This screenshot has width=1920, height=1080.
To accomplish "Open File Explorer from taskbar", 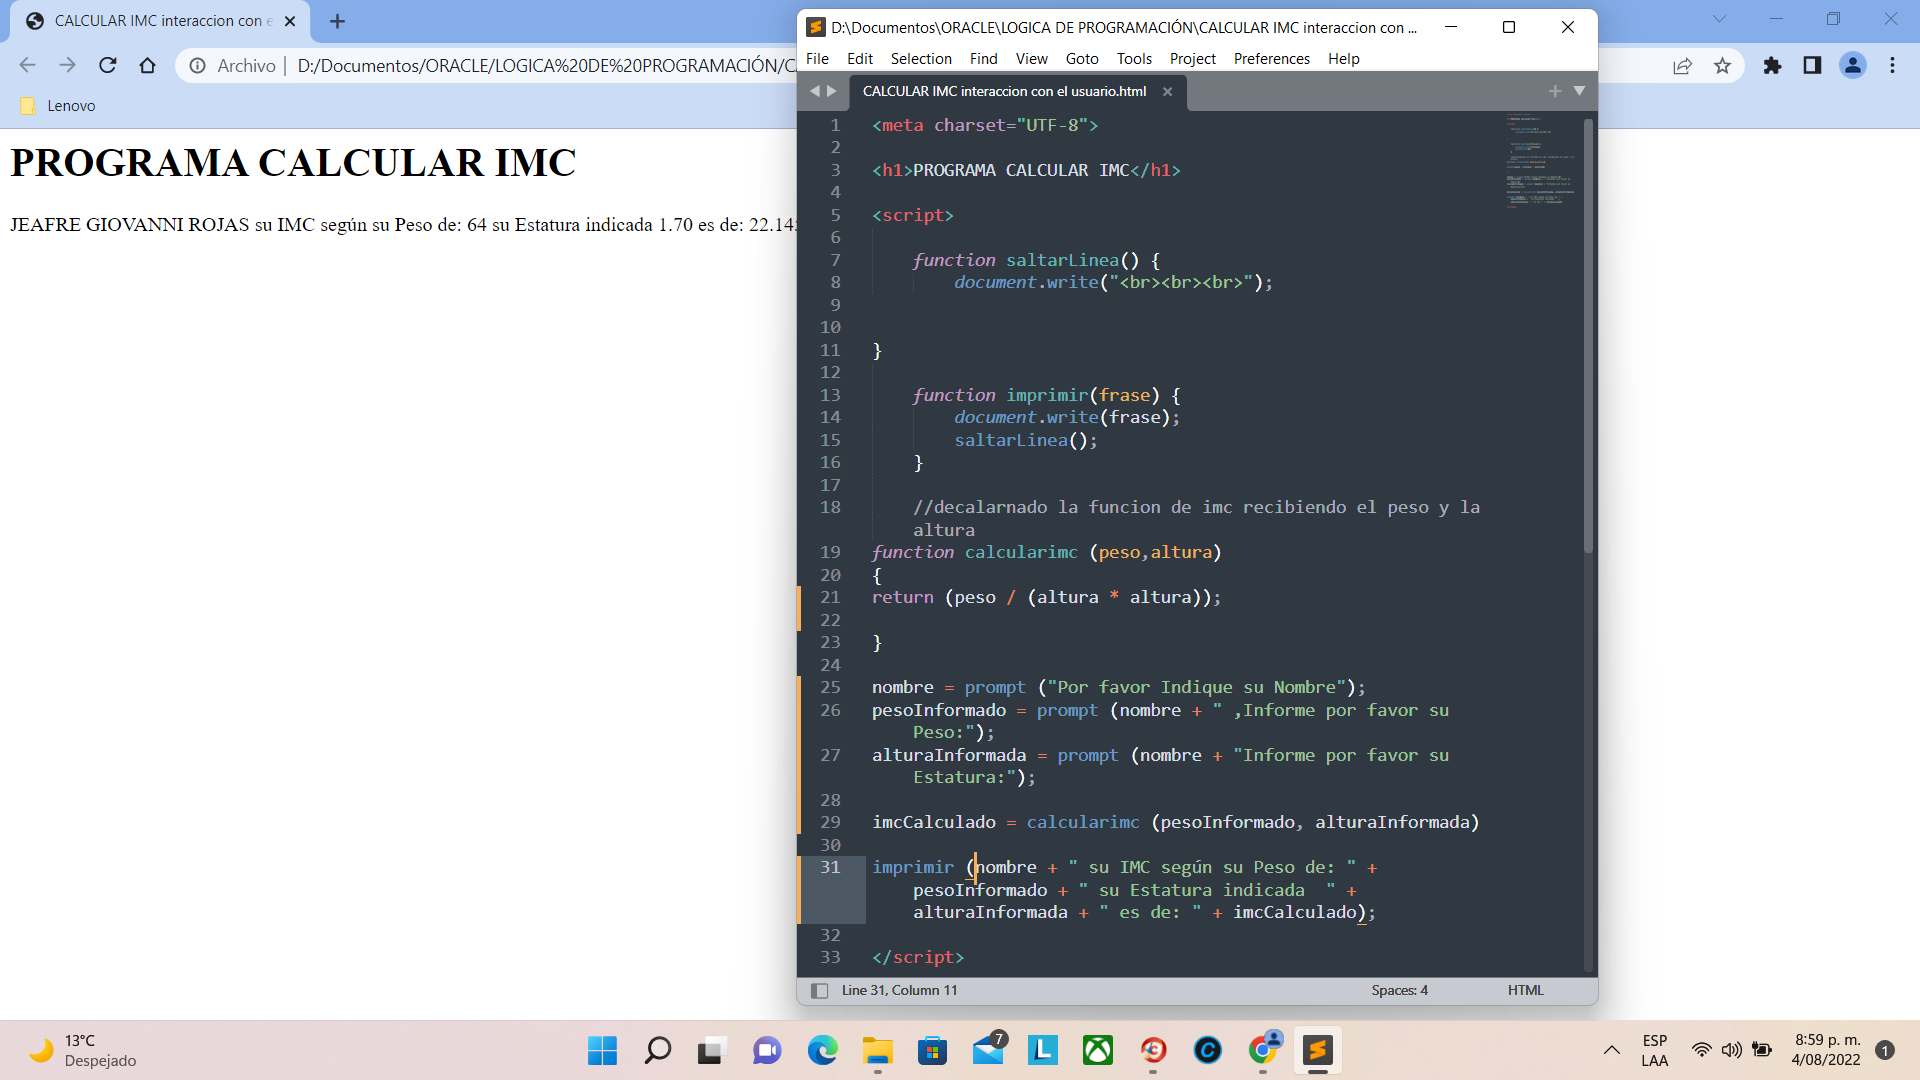I will tap(877, 1050).
